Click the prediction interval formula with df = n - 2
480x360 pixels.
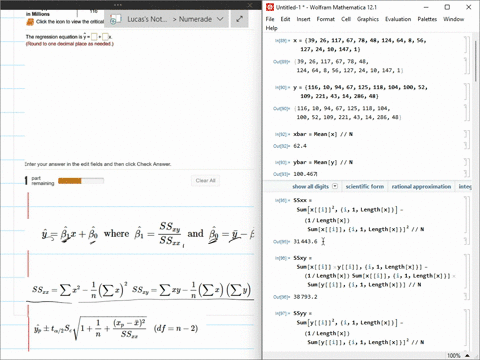point(116,328)
